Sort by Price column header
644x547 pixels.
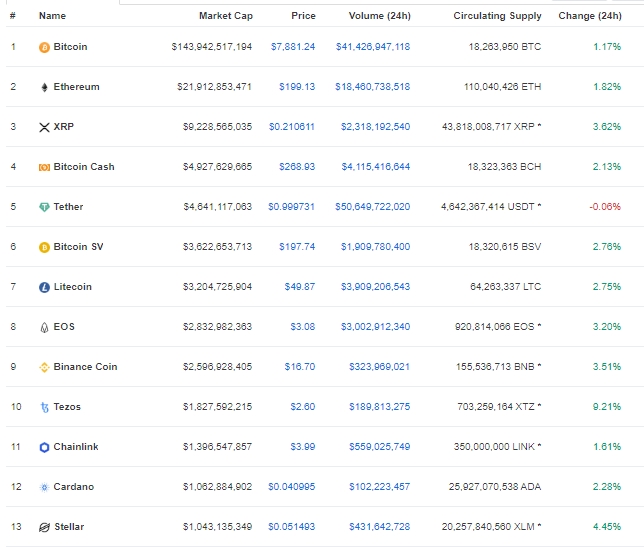pos(303,16)
